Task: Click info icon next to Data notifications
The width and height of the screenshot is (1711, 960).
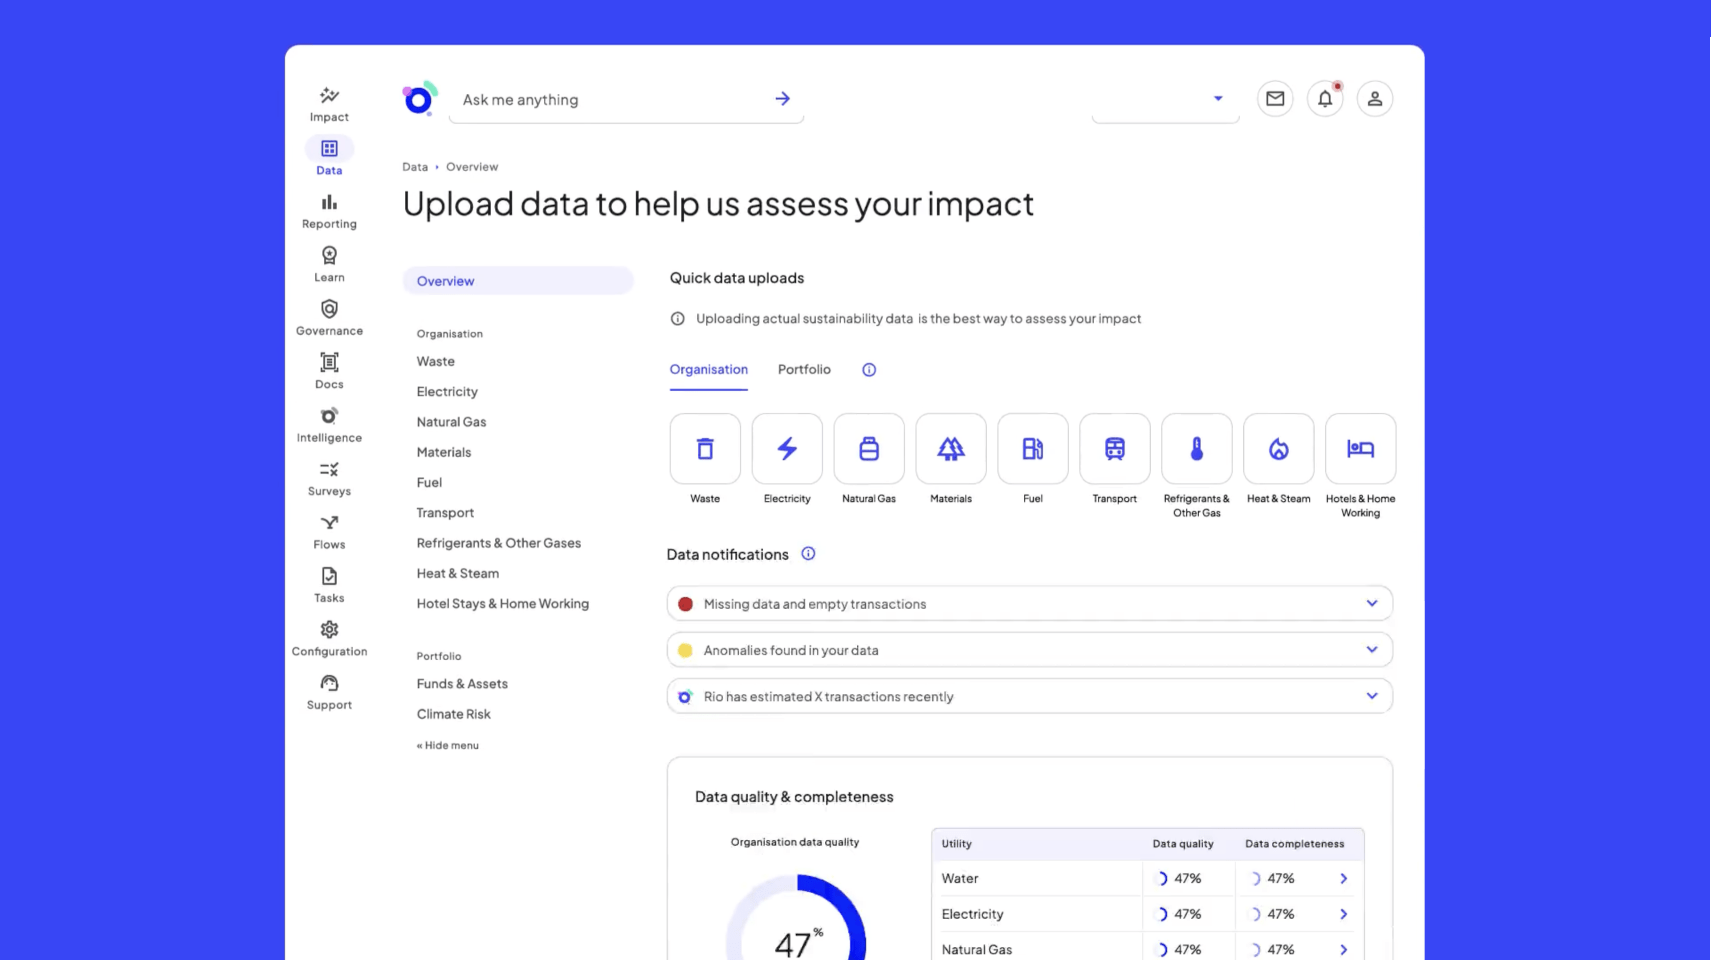Action: point(808,554)
